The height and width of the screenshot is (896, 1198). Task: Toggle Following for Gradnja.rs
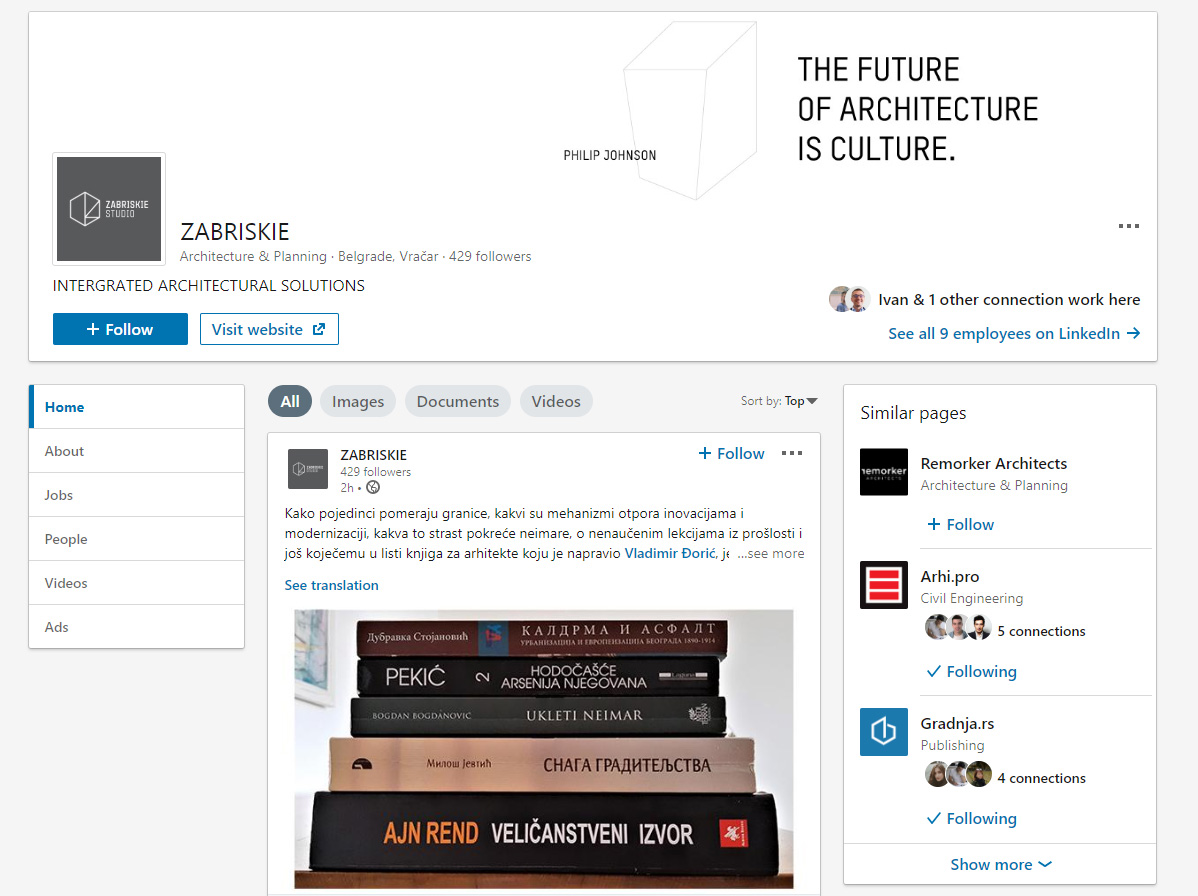coord(971,819)
